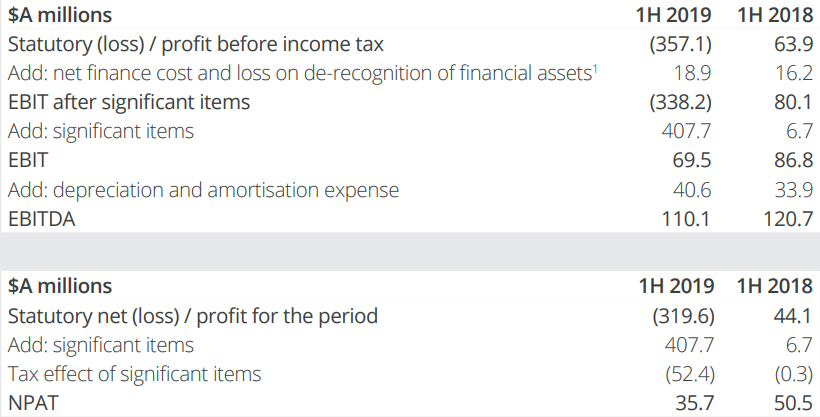Select the depreciation and amortisation expense label

[203, 189]
